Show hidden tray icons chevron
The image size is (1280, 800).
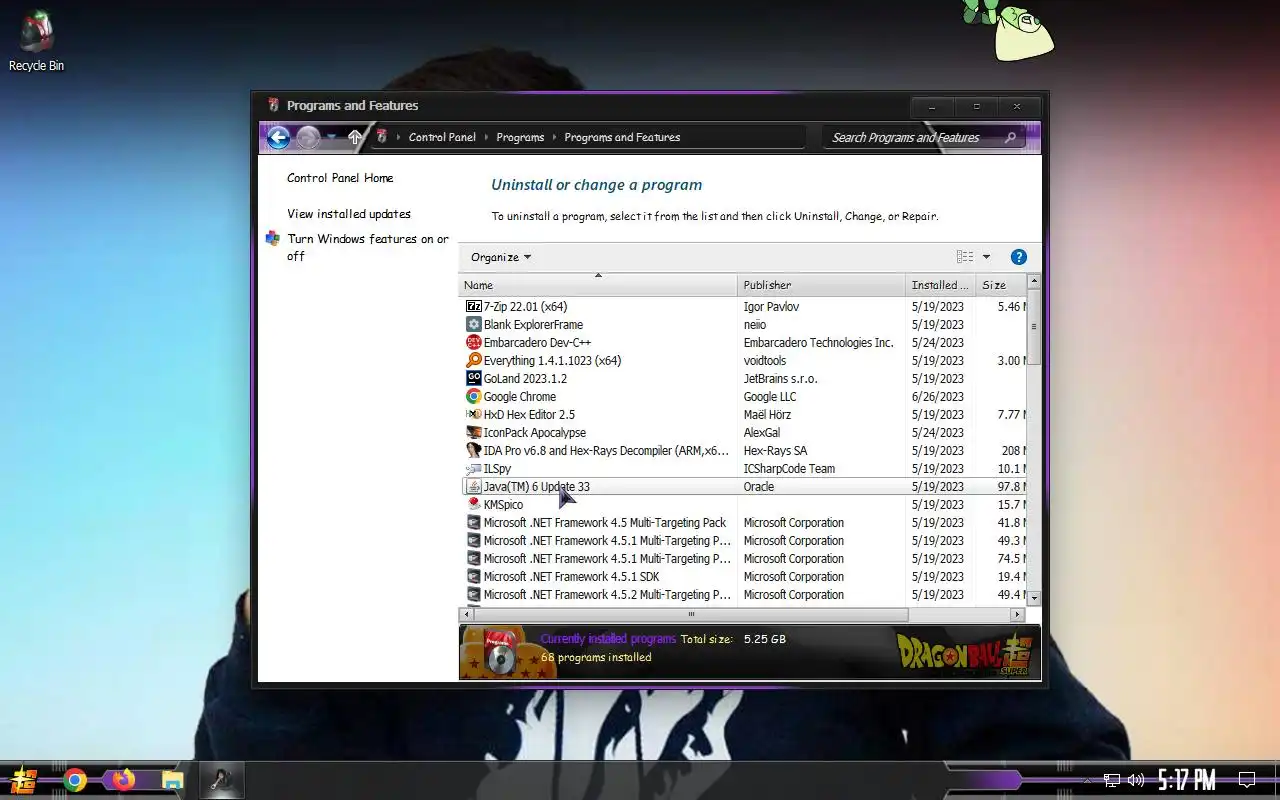[1087, 780]
